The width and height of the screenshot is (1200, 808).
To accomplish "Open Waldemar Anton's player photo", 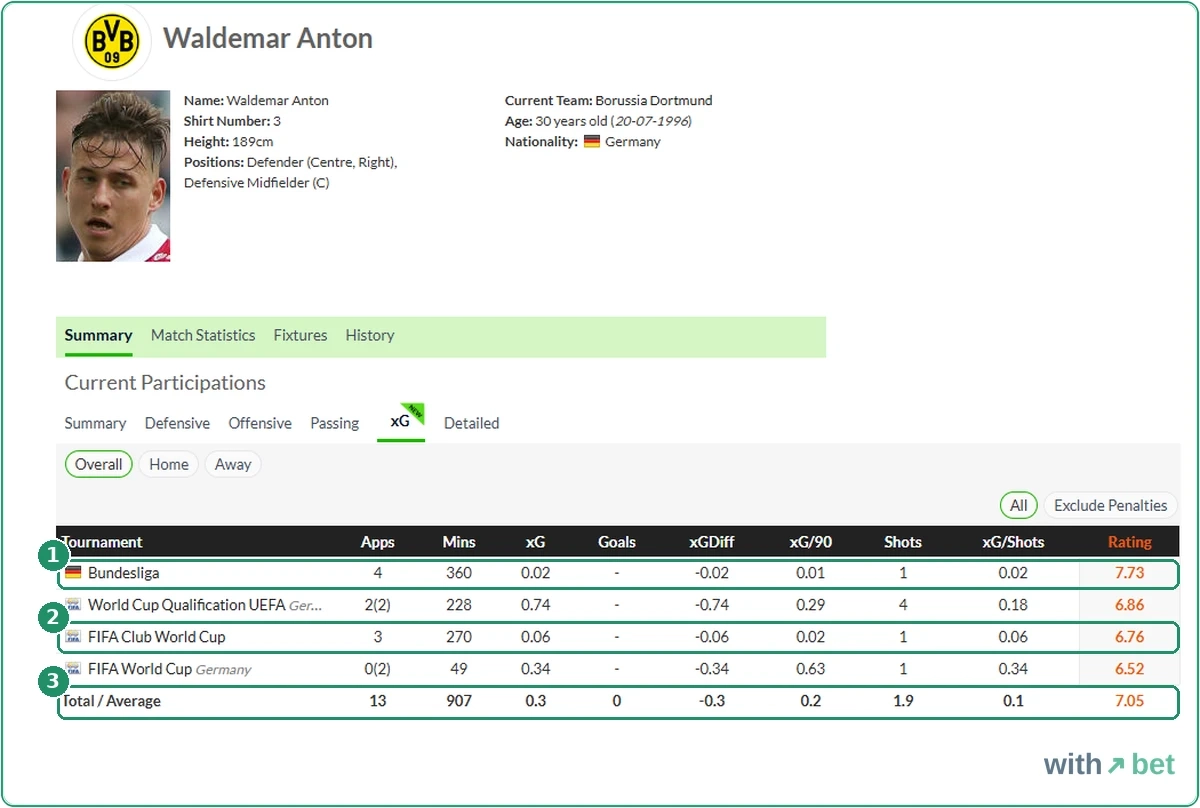I will tap(113, 176).
